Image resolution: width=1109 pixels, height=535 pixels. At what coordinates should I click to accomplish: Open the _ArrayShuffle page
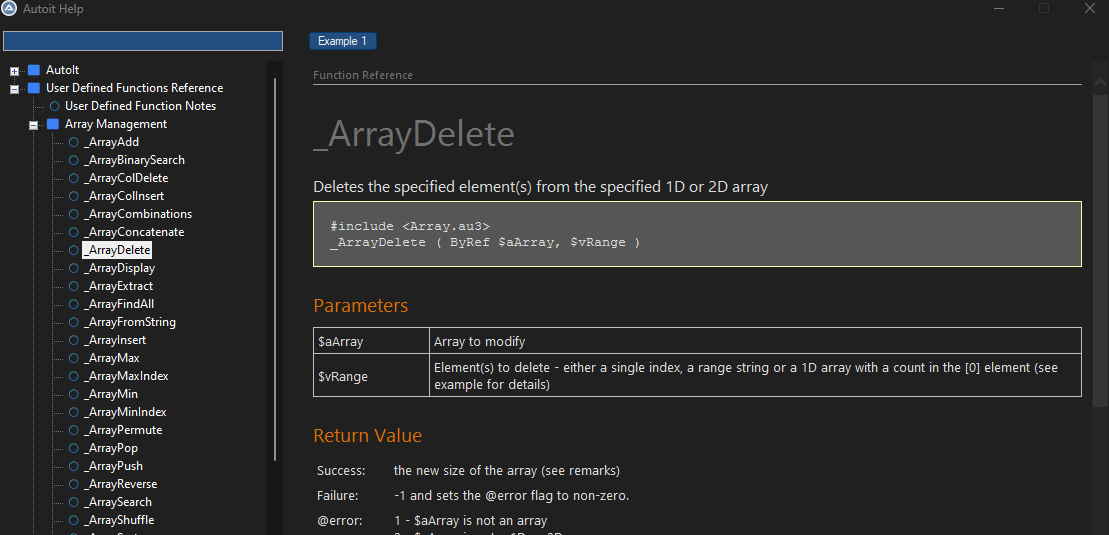click(118, 520)
